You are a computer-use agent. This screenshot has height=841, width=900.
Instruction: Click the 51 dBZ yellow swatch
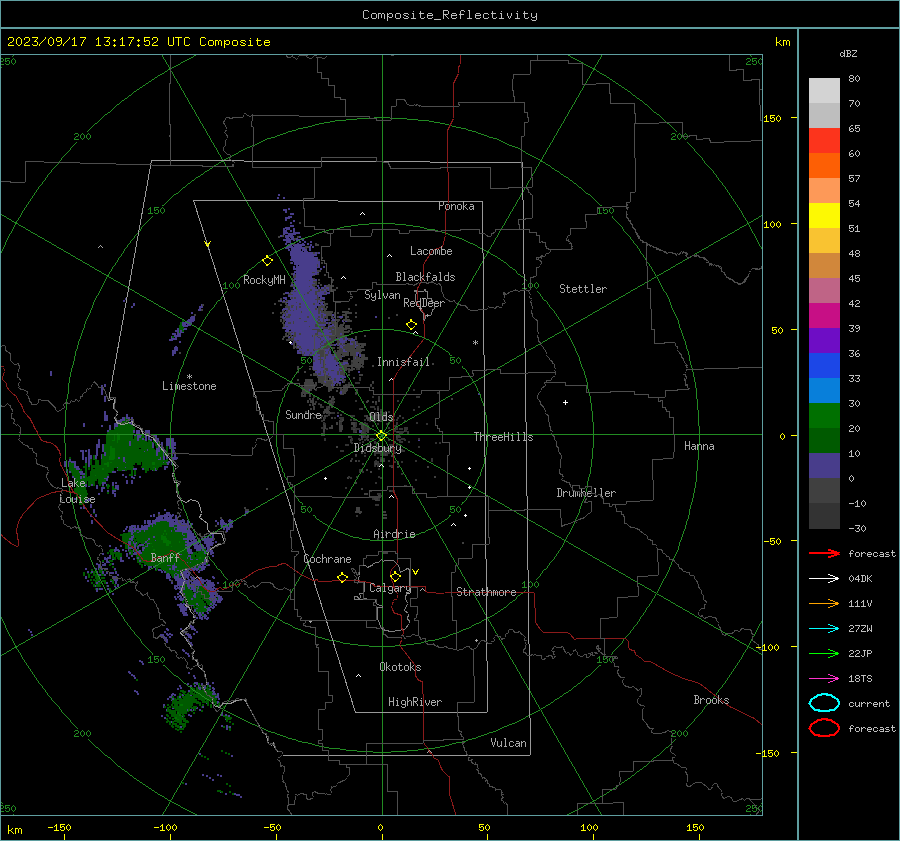click(824, 215)
